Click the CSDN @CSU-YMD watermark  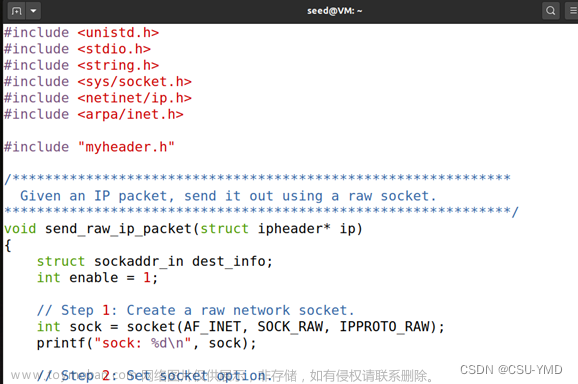point(511,370)
